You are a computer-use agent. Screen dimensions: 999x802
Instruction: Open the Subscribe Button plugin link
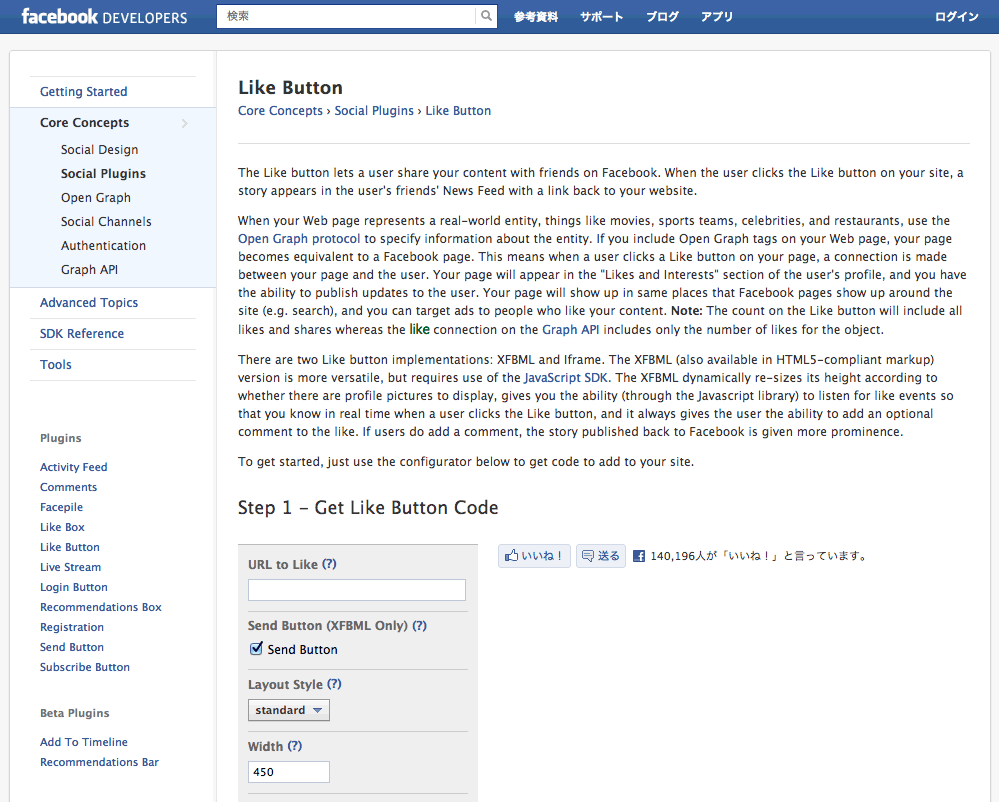coord(85,667)
